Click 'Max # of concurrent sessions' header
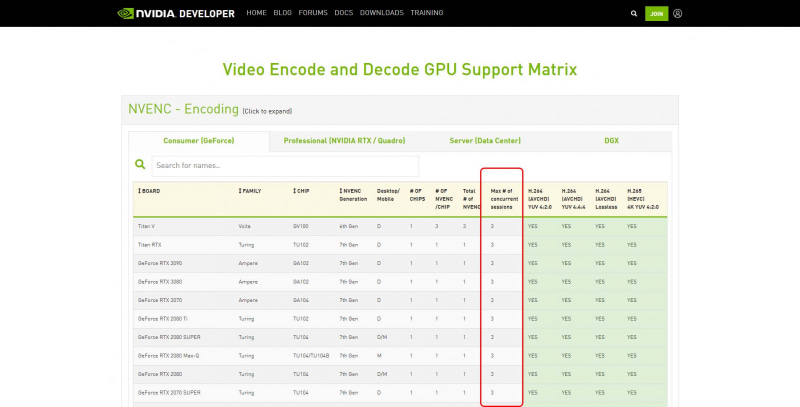Viewport: 800px width, 407px height. (x=504, y=199)
